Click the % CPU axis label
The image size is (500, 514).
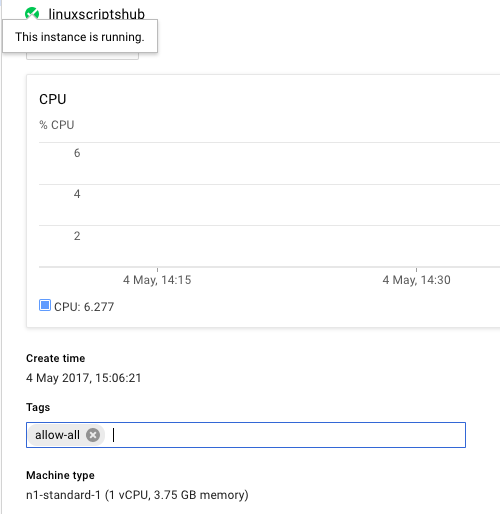pyautogui.click(x=57, y=125)
